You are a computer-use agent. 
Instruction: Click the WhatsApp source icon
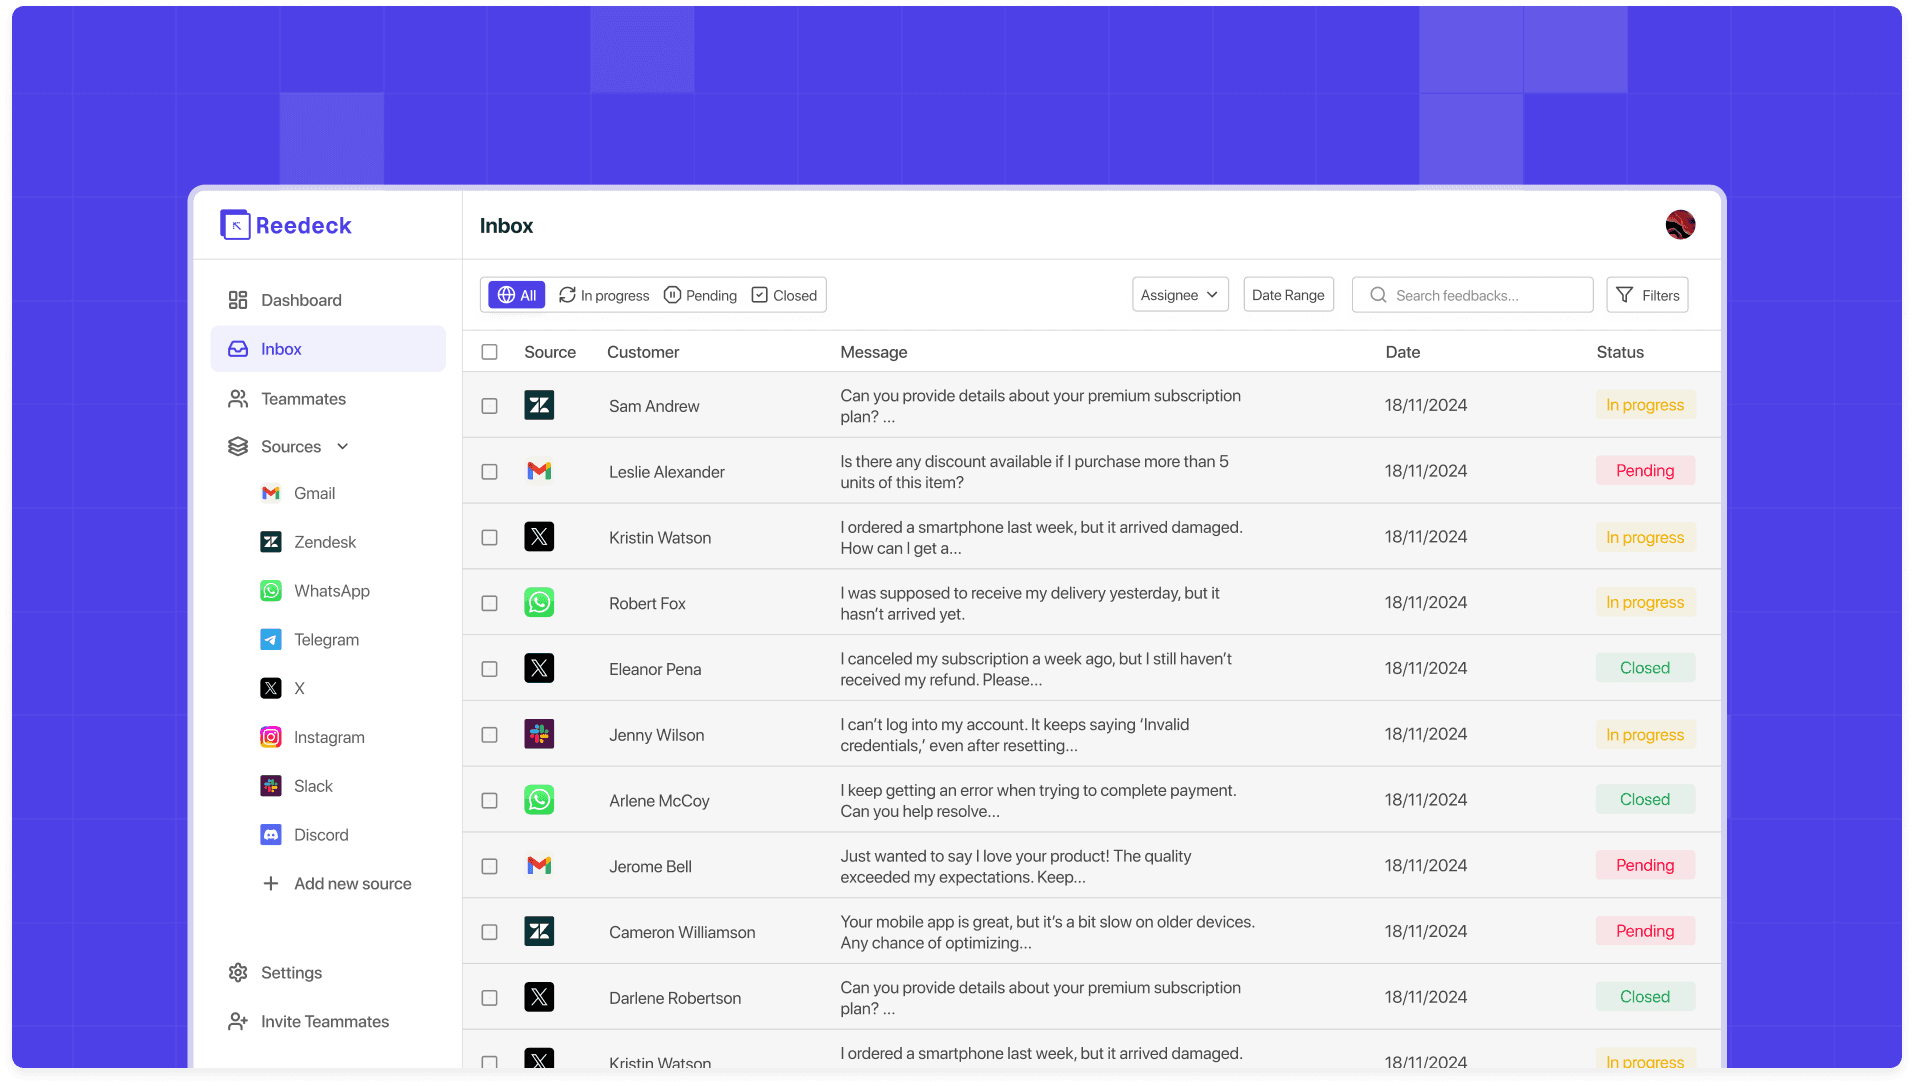tap(270, 590)
